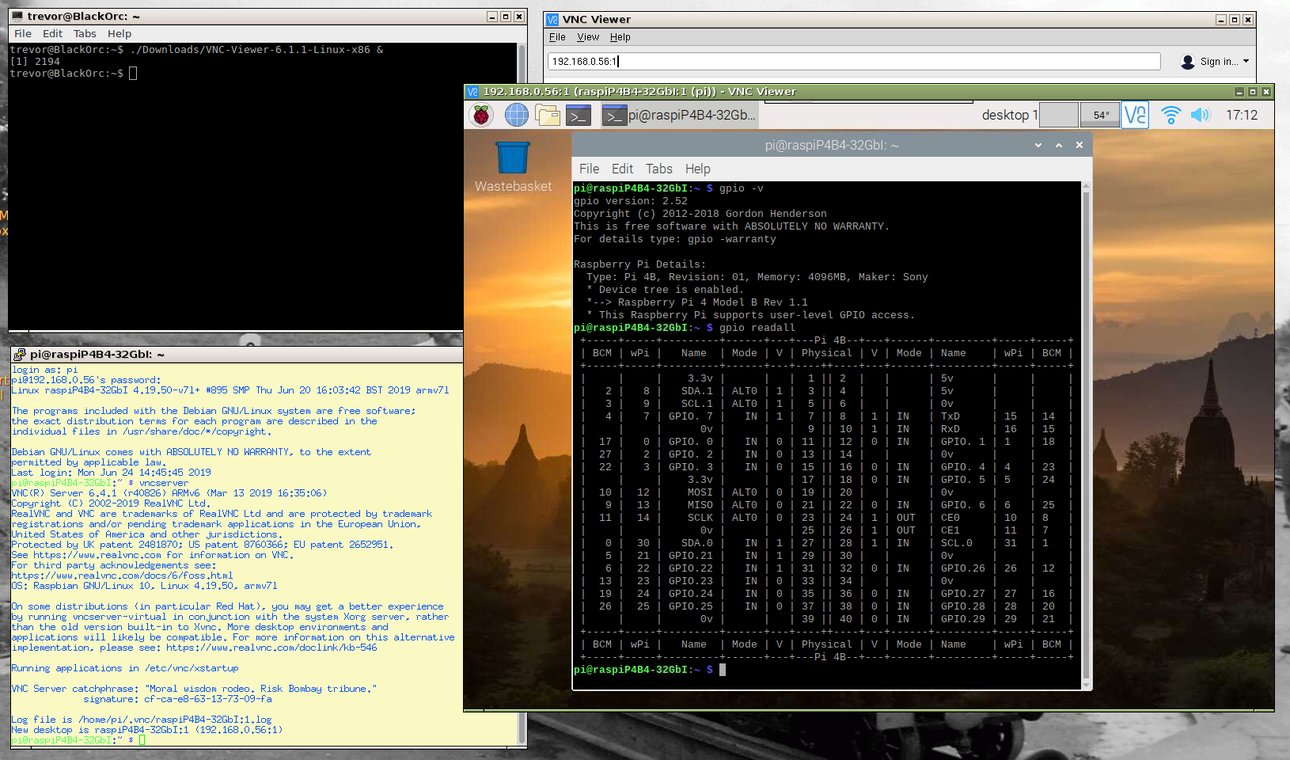Open Edit menu in Pi terminal window
Viewport: 1290px width, 760px height.
click(622, 169)
